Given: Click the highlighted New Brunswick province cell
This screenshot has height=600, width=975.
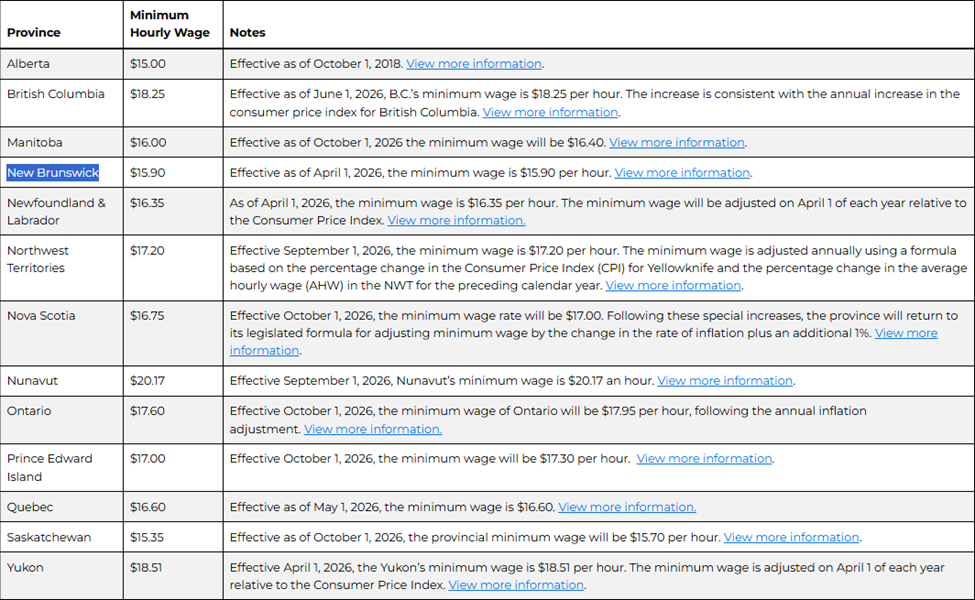Looking at the screenshot, I should [x=53, y=173].
